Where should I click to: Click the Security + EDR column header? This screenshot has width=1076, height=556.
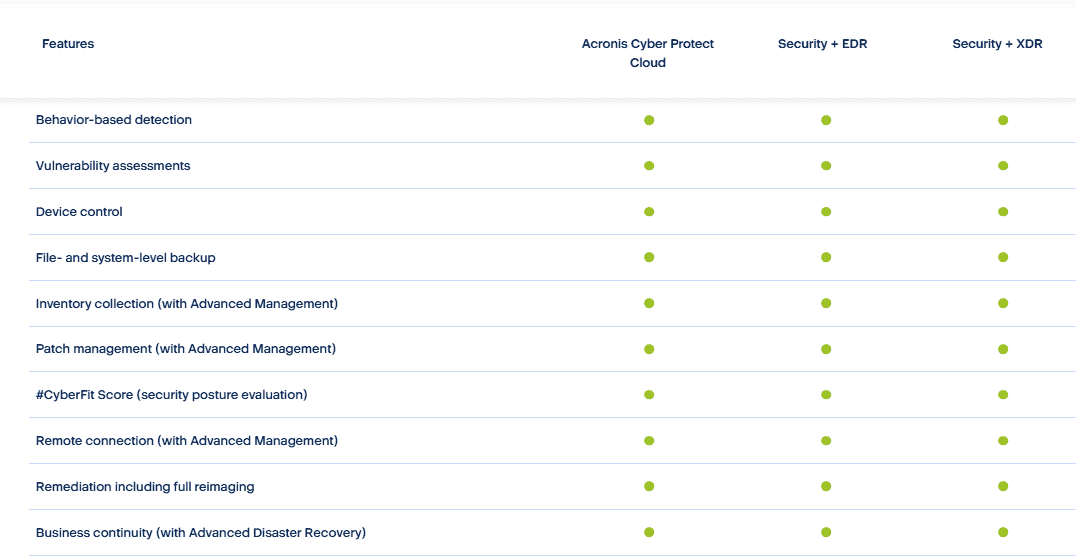(x=823, y=44)
